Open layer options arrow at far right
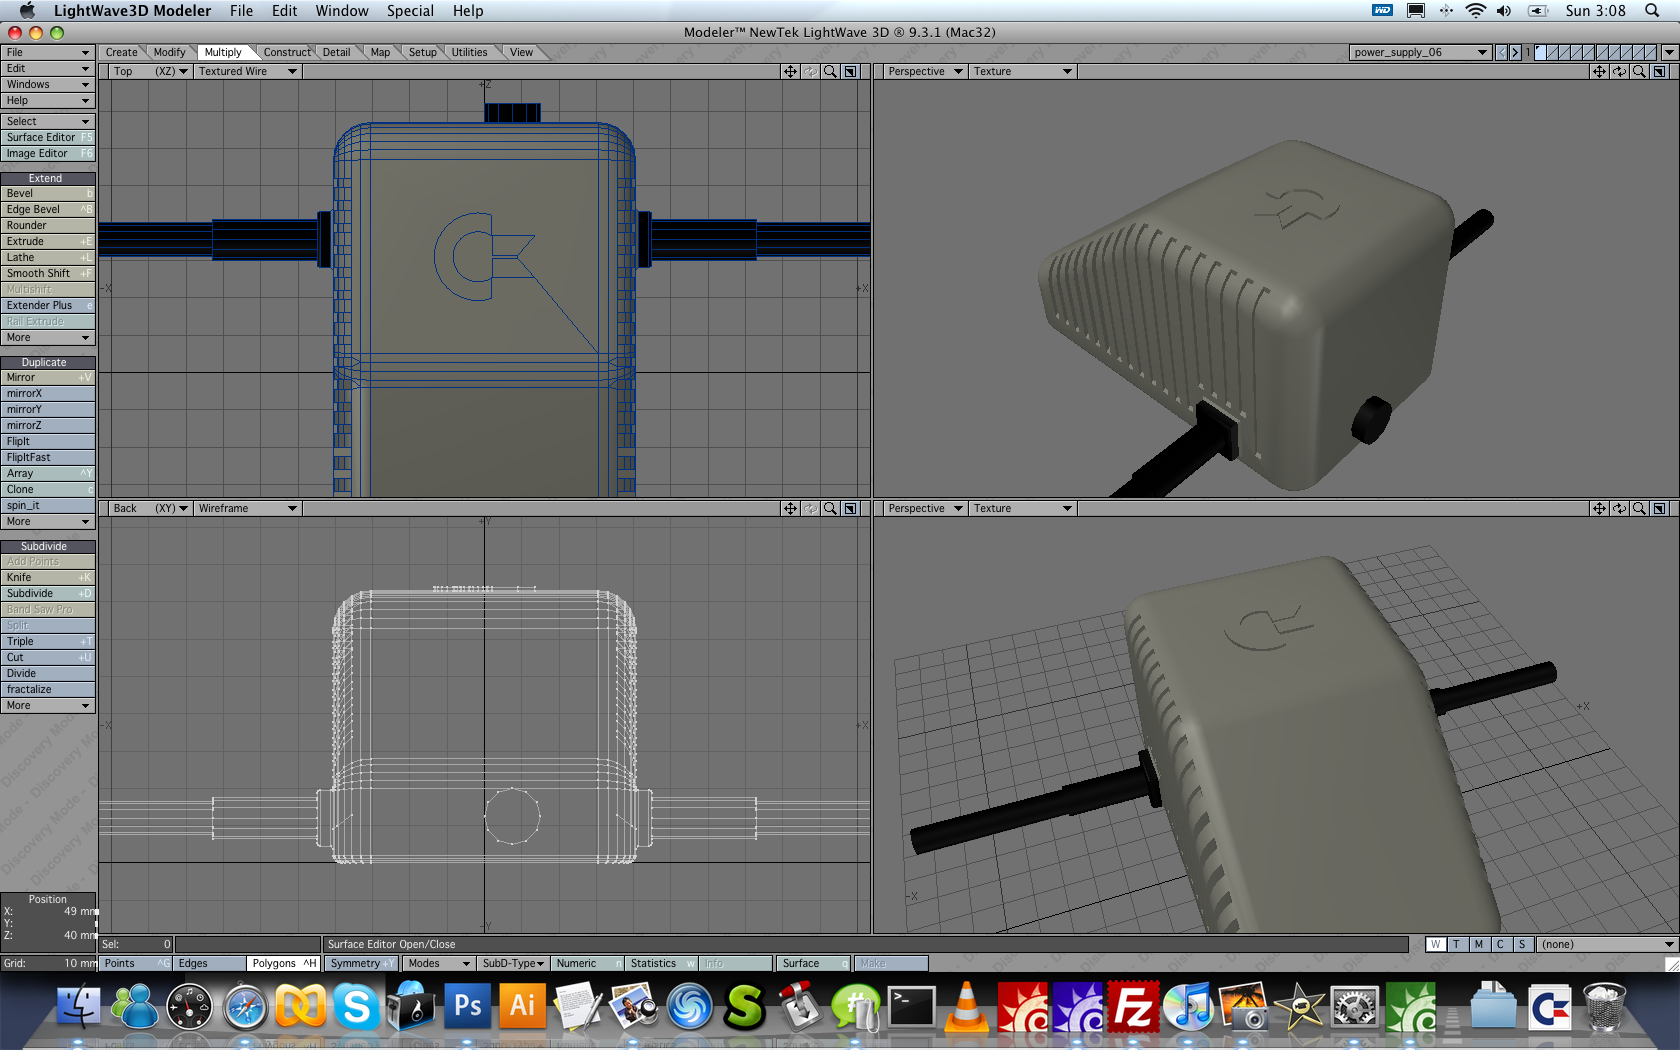This screenshot has width=1680, height=1050. coord(1669,53)
